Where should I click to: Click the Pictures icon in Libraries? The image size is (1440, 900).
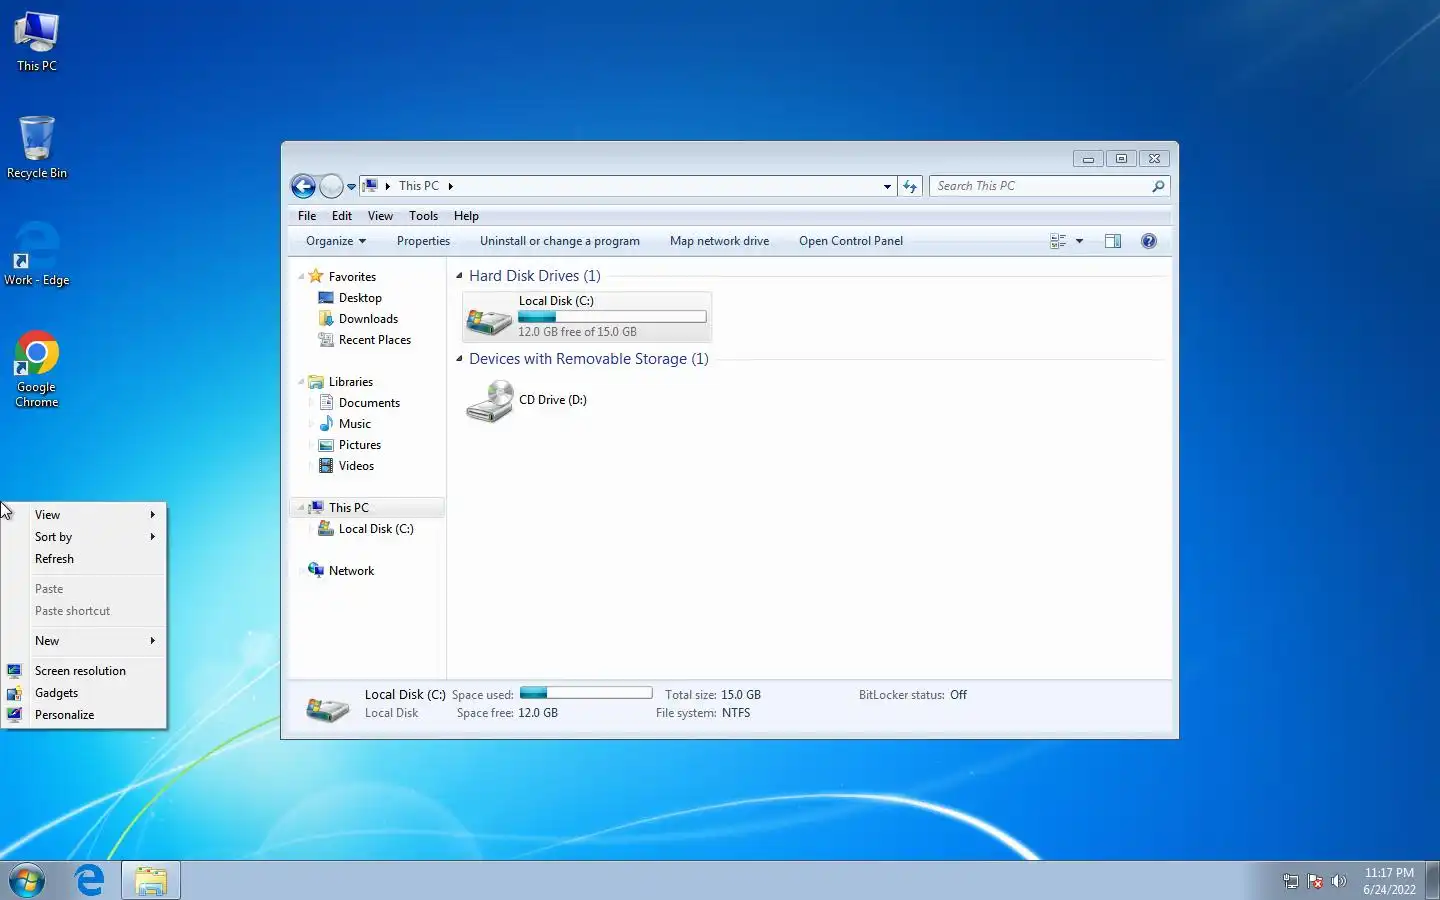tap(326, 445)
